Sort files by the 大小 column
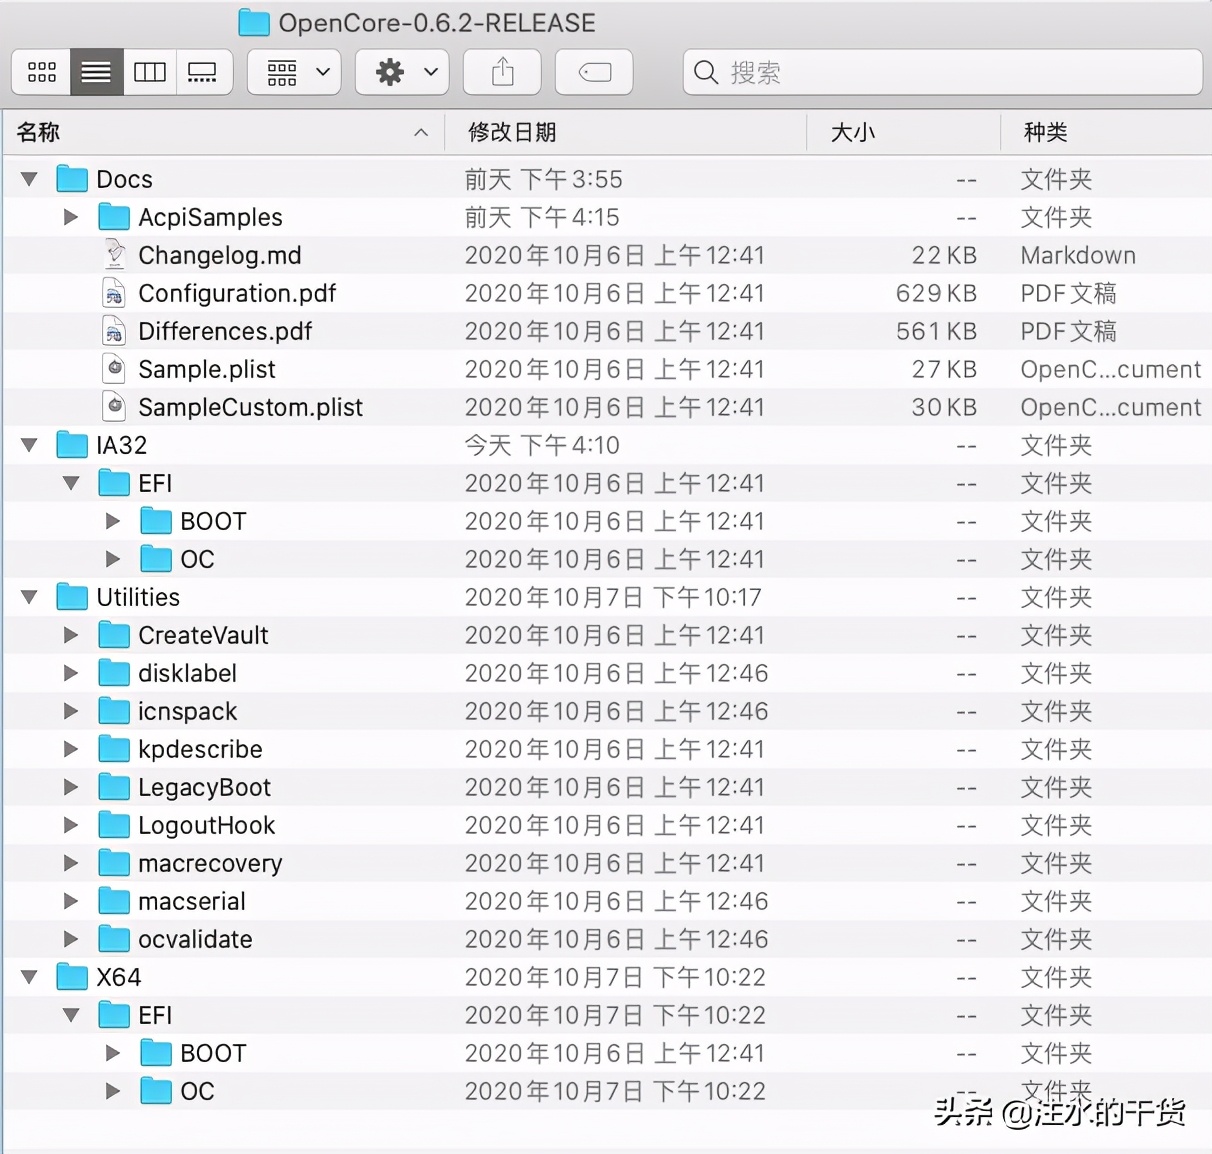Screen dimensions: 1212x1154 [852, 131]
